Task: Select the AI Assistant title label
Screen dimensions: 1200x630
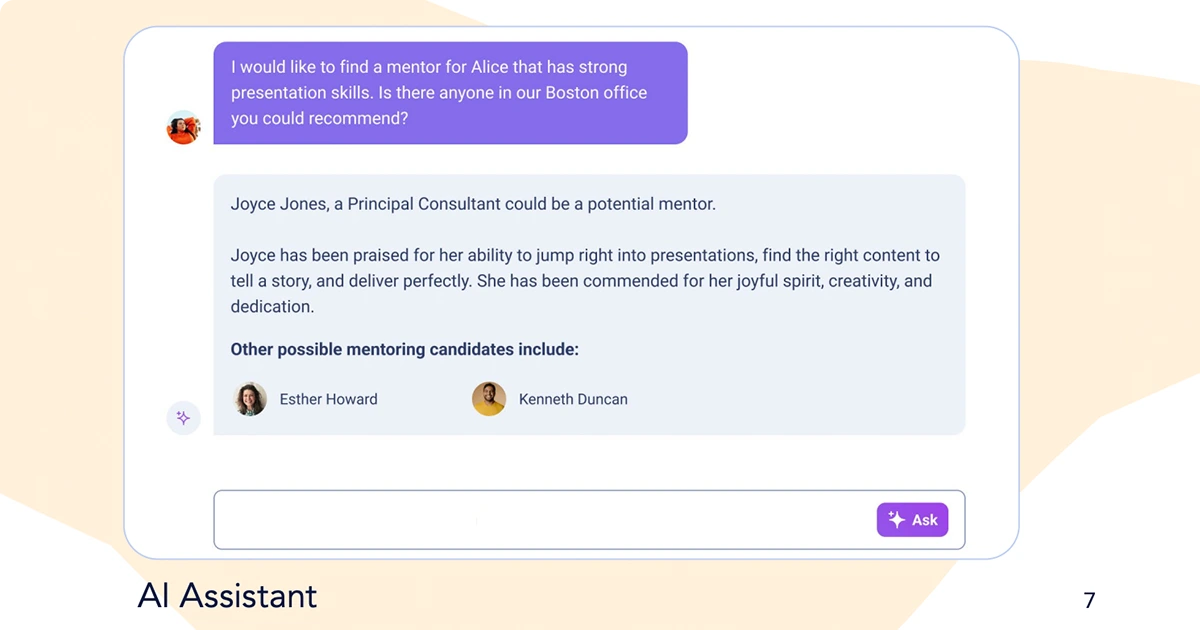Action: [227, 595]
